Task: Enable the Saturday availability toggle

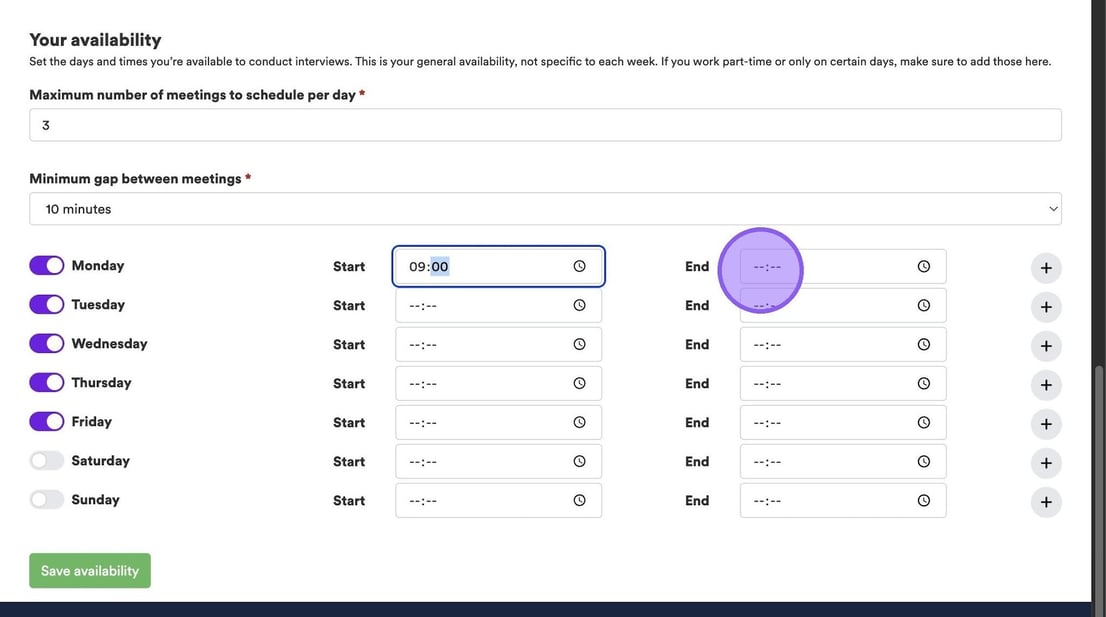Action: click(47, 460)
